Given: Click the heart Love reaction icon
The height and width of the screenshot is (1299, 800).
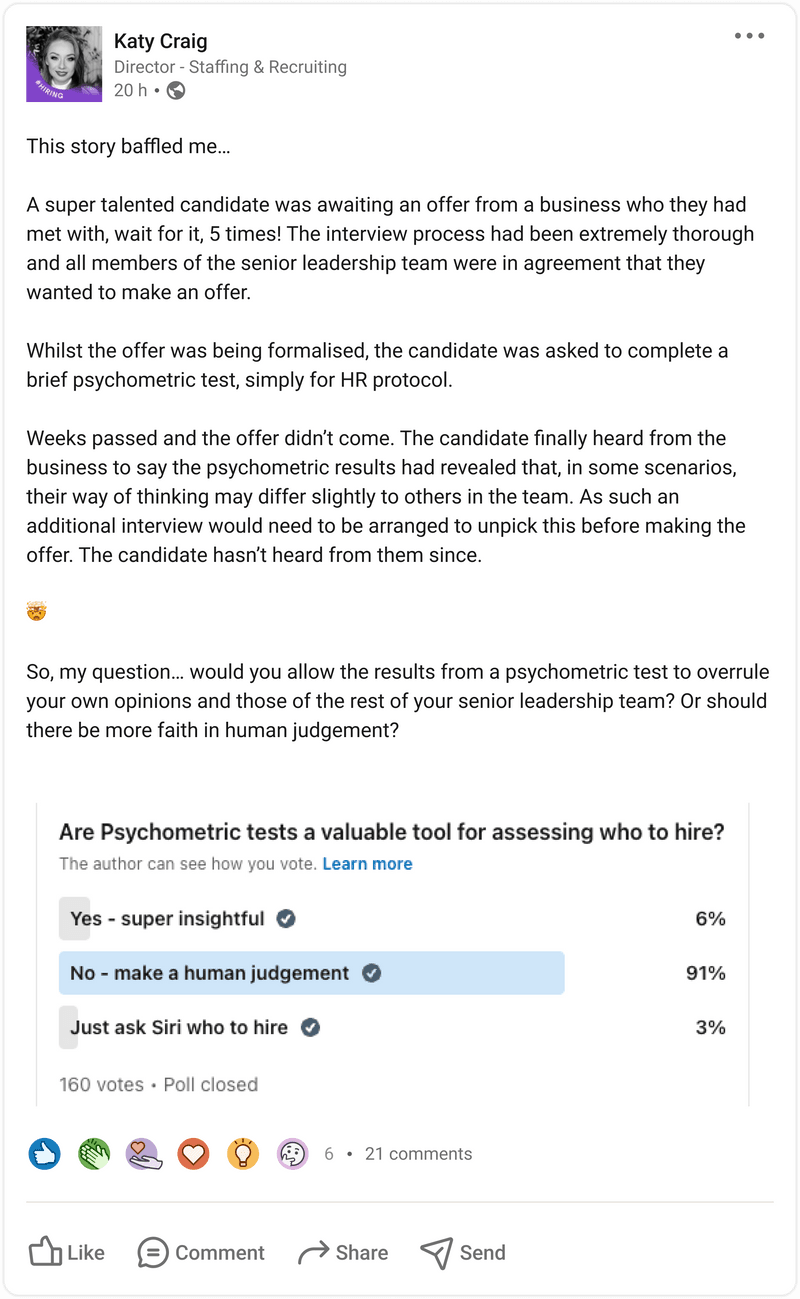Looking at the screenshot, I should (x=193, y=1153).
